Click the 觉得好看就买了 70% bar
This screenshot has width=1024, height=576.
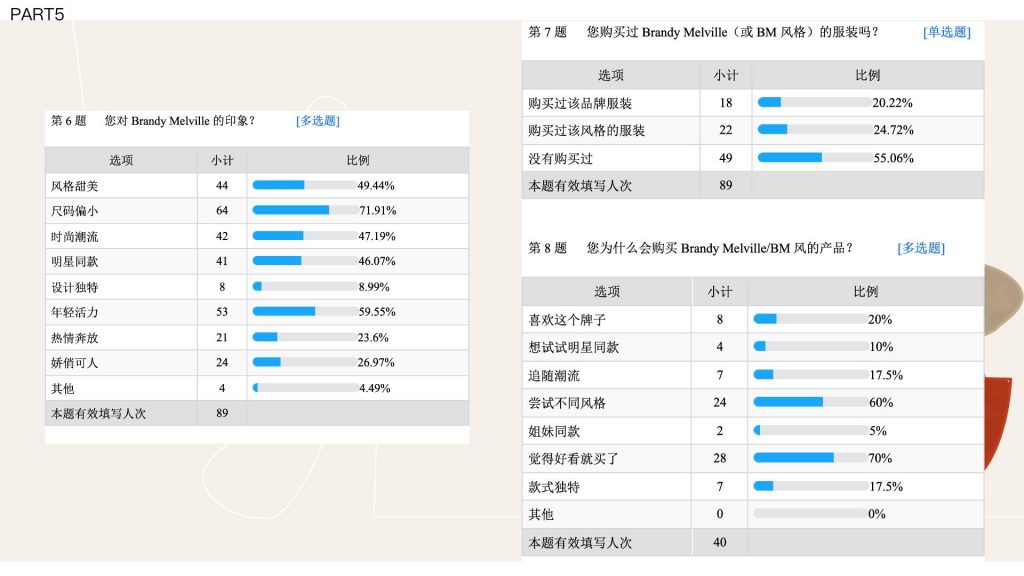pos(809,458)
